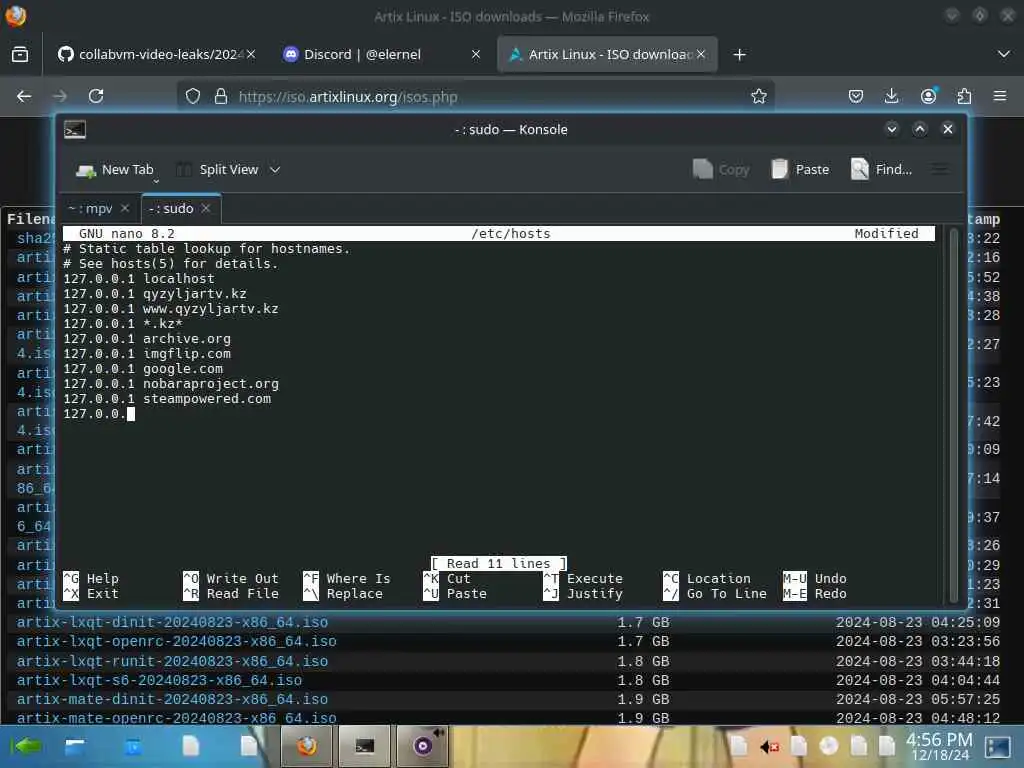Click the muted volume tray icon
The height and width of the screenshot is (768, 1024).
tap(769, 746)
